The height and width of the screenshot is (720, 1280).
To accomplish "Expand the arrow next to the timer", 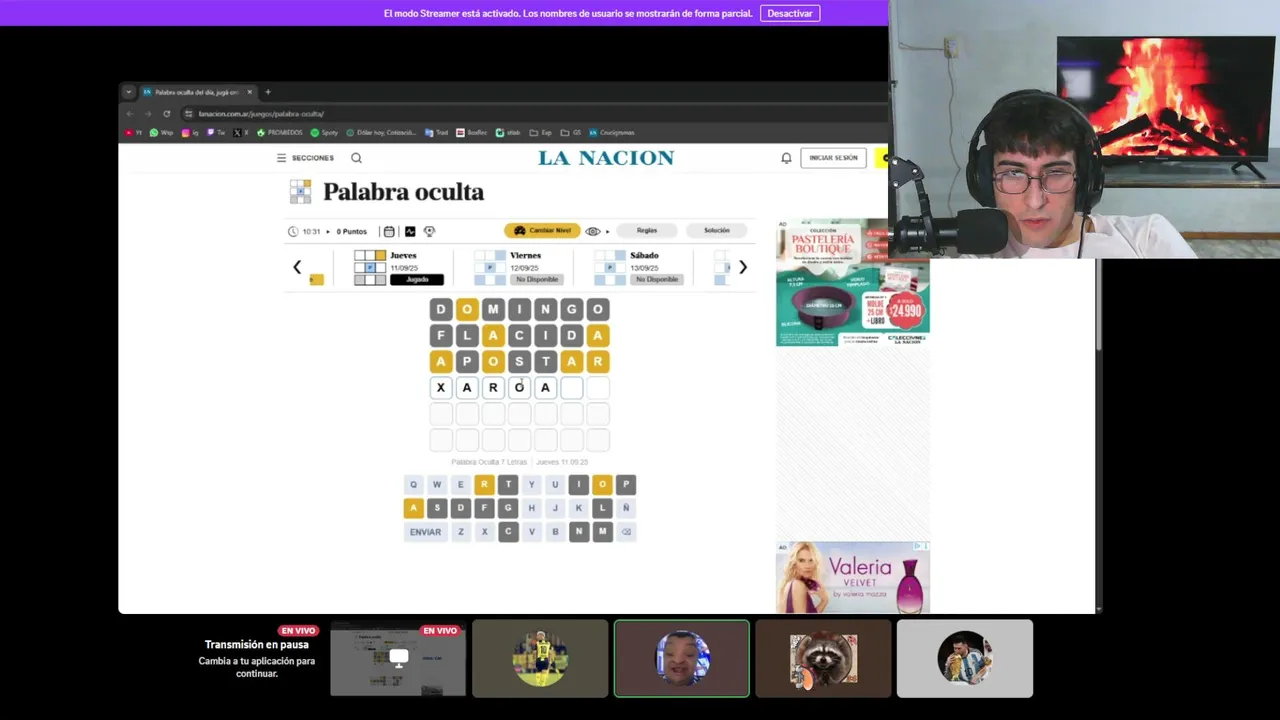I will point(328,231).
